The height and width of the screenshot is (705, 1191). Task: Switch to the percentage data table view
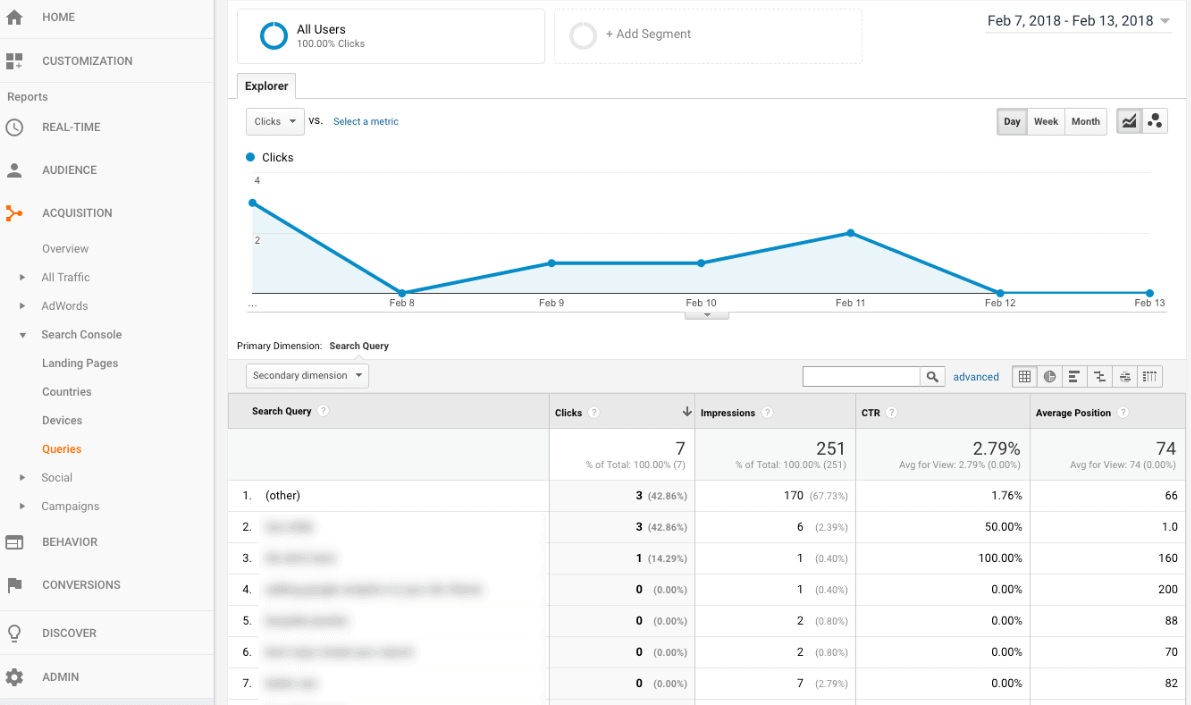(x=1049, y=376)
